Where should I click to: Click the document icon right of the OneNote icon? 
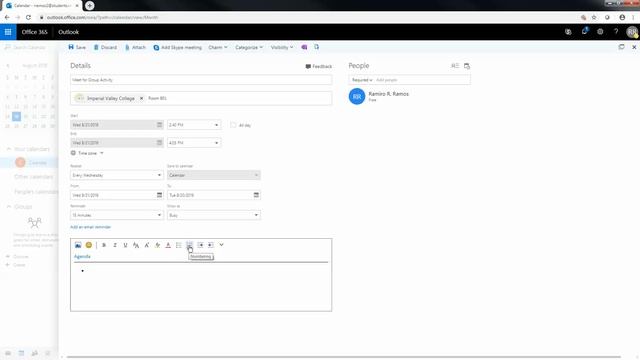point(316,47)
